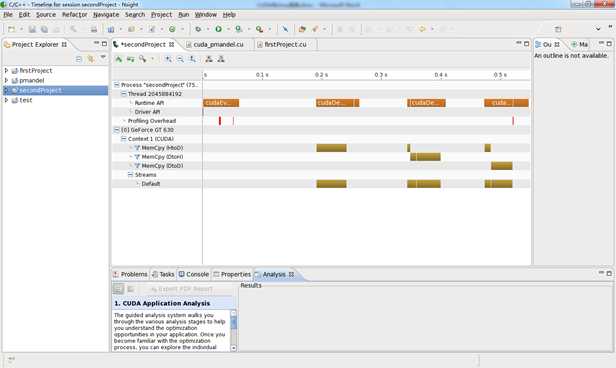
Task: Click the green Run button in toolbar
Action: click(218, 29)
